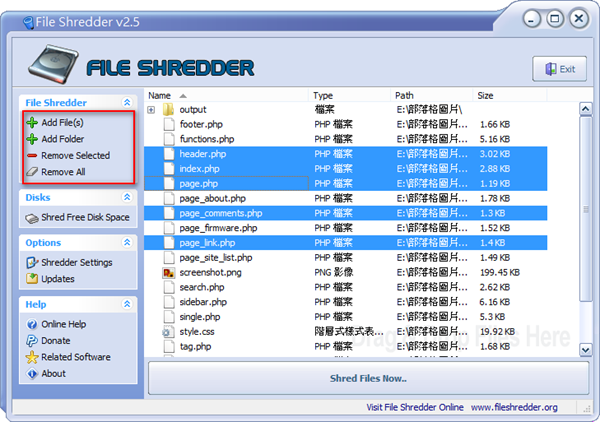The height and width of the screenshot is (422, 600).
Task: Click the tag.php file icon
Action: tap(169, 347)
